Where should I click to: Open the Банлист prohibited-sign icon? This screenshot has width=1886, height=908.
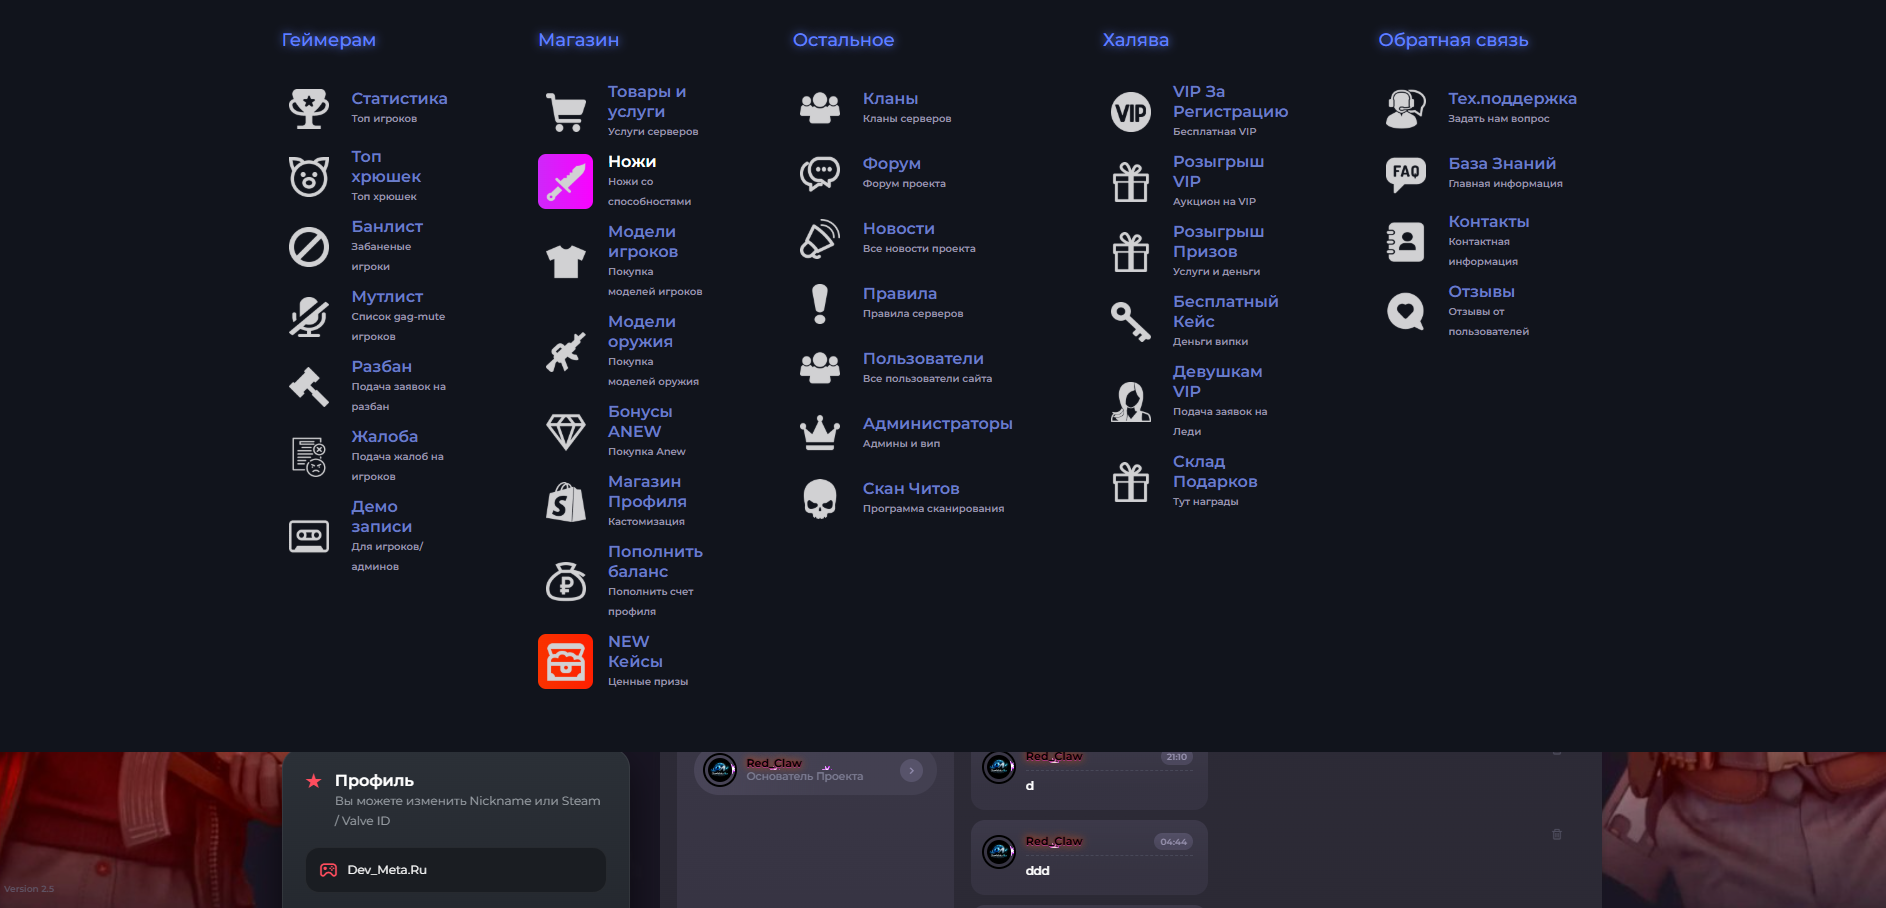tap(309, 246)
